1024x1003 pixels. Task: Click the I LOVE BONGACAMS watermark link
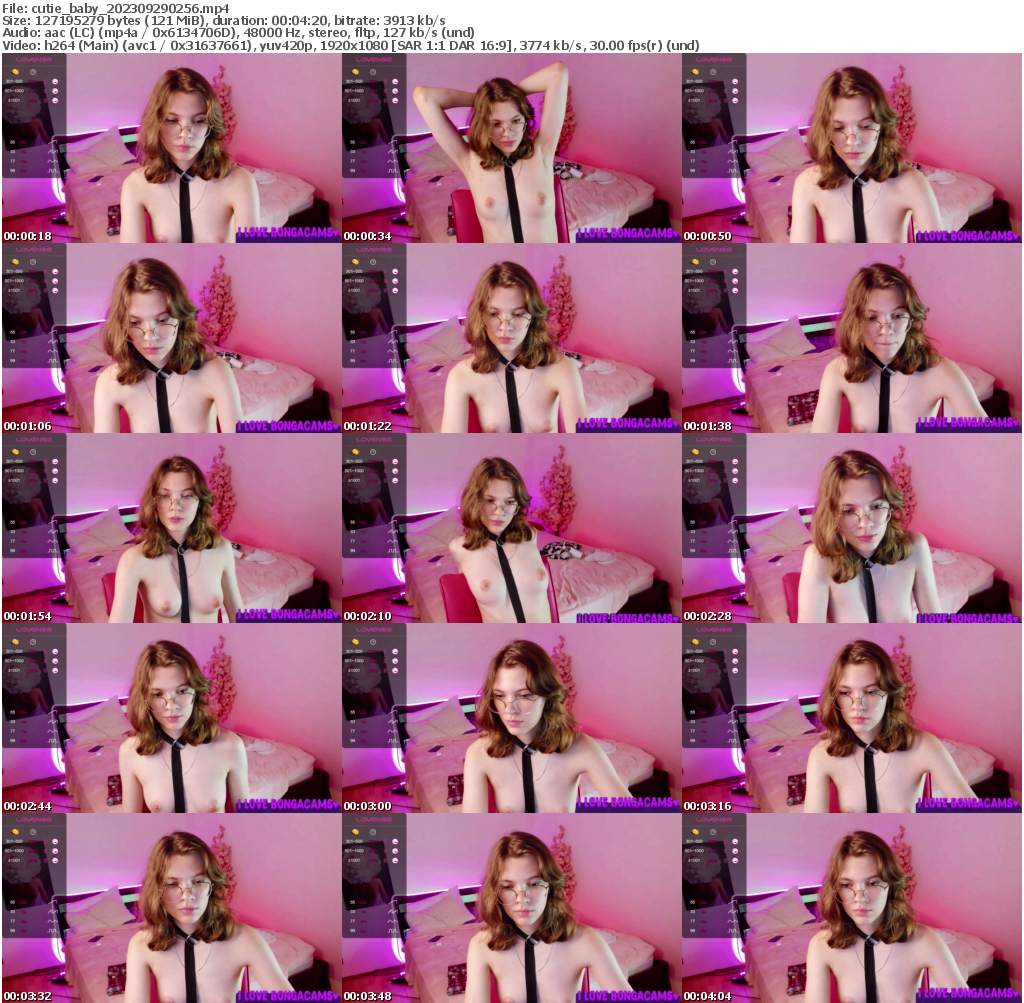(x=286, y=232)
